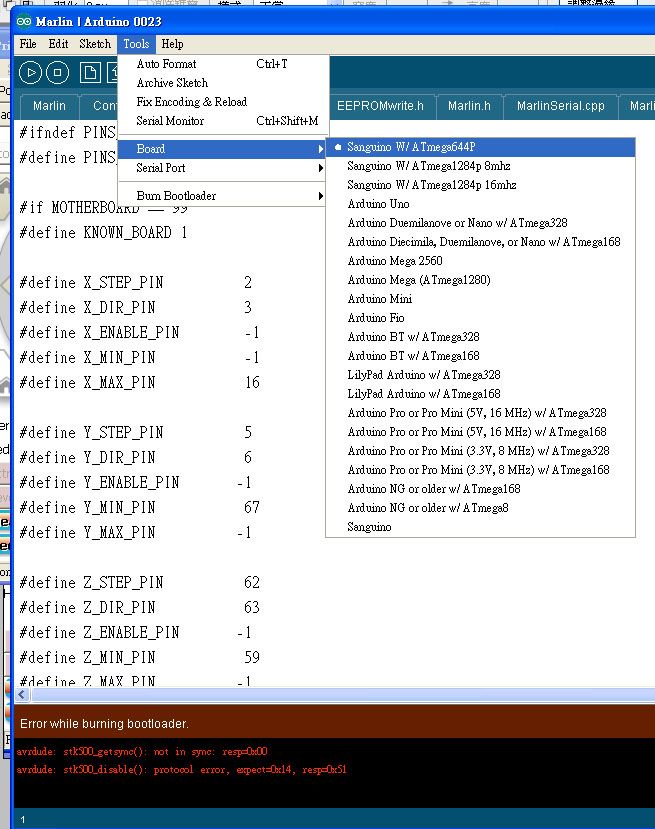Switch to the Marlin tab
This screenshot has height=829, width=655.
click(x=49, y=106)
